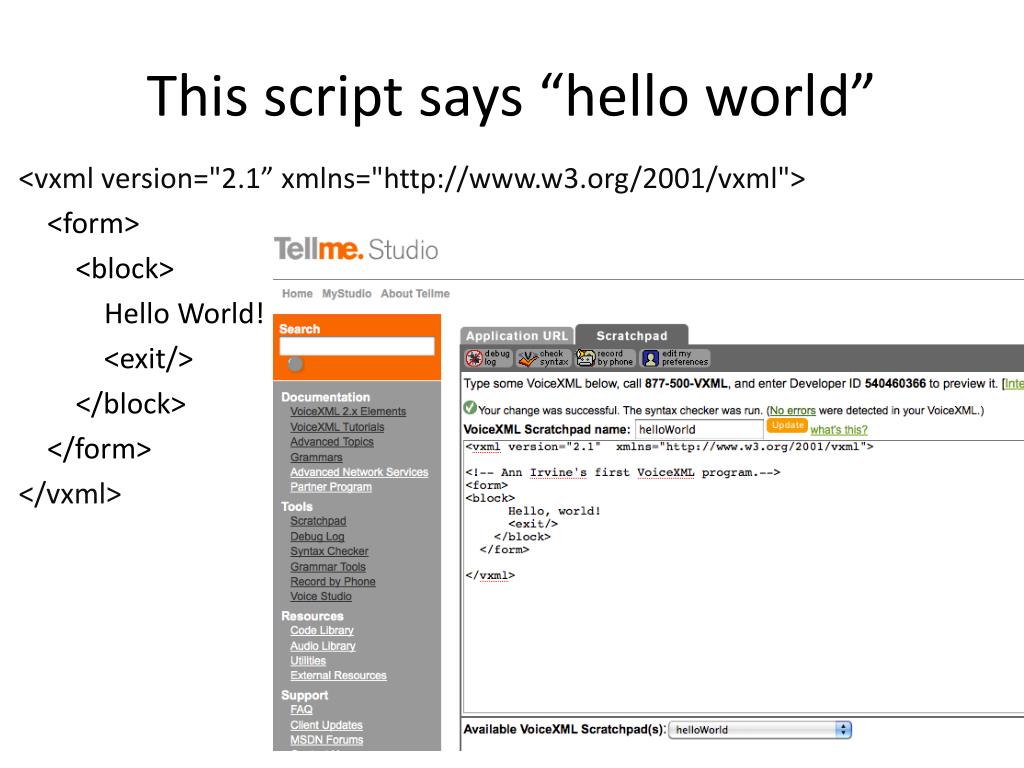This screenshot has width=1024, height=768.
Task: Open the Debug Log sidebar link
Action: coord(317,536)
